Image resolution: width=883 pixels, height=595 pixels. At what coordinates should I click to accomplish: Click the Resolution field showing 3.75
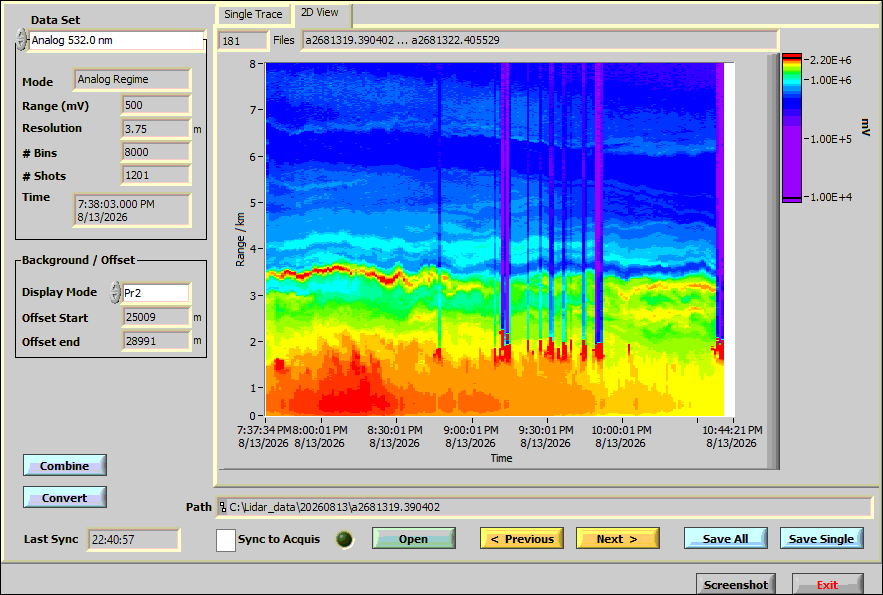(156, 129)
